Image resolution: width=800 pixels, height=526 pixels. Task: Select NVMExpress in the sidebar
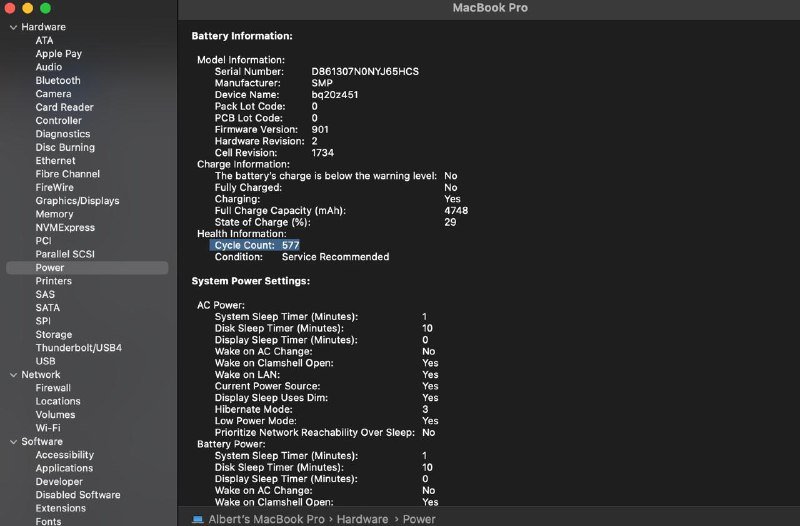(x=65, y=228)
